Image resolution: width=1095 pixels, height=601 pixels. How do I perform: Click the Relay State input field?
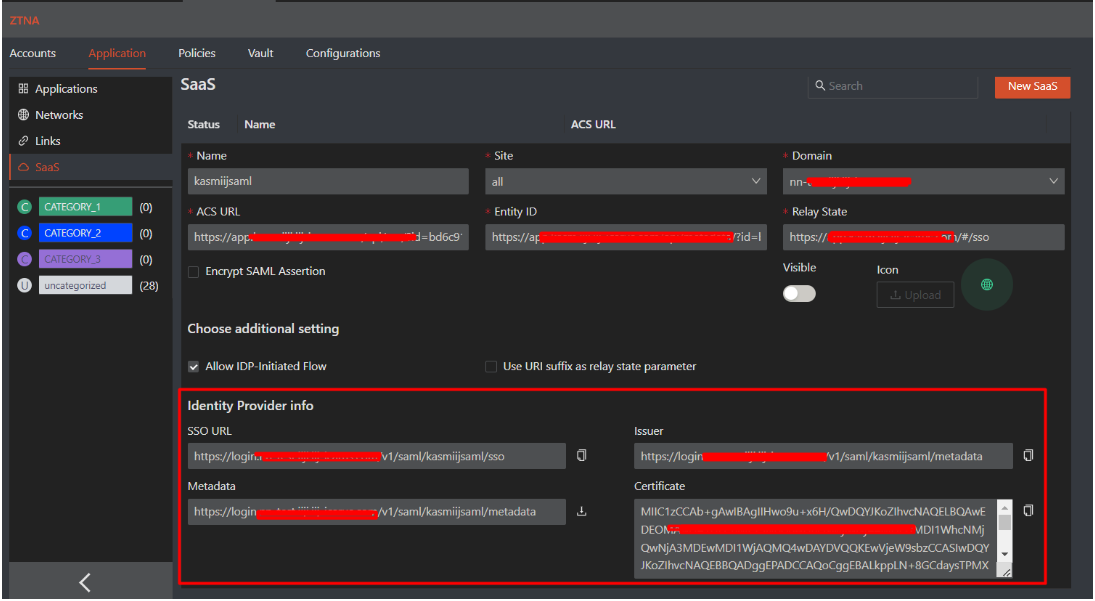tap(923, 237)
